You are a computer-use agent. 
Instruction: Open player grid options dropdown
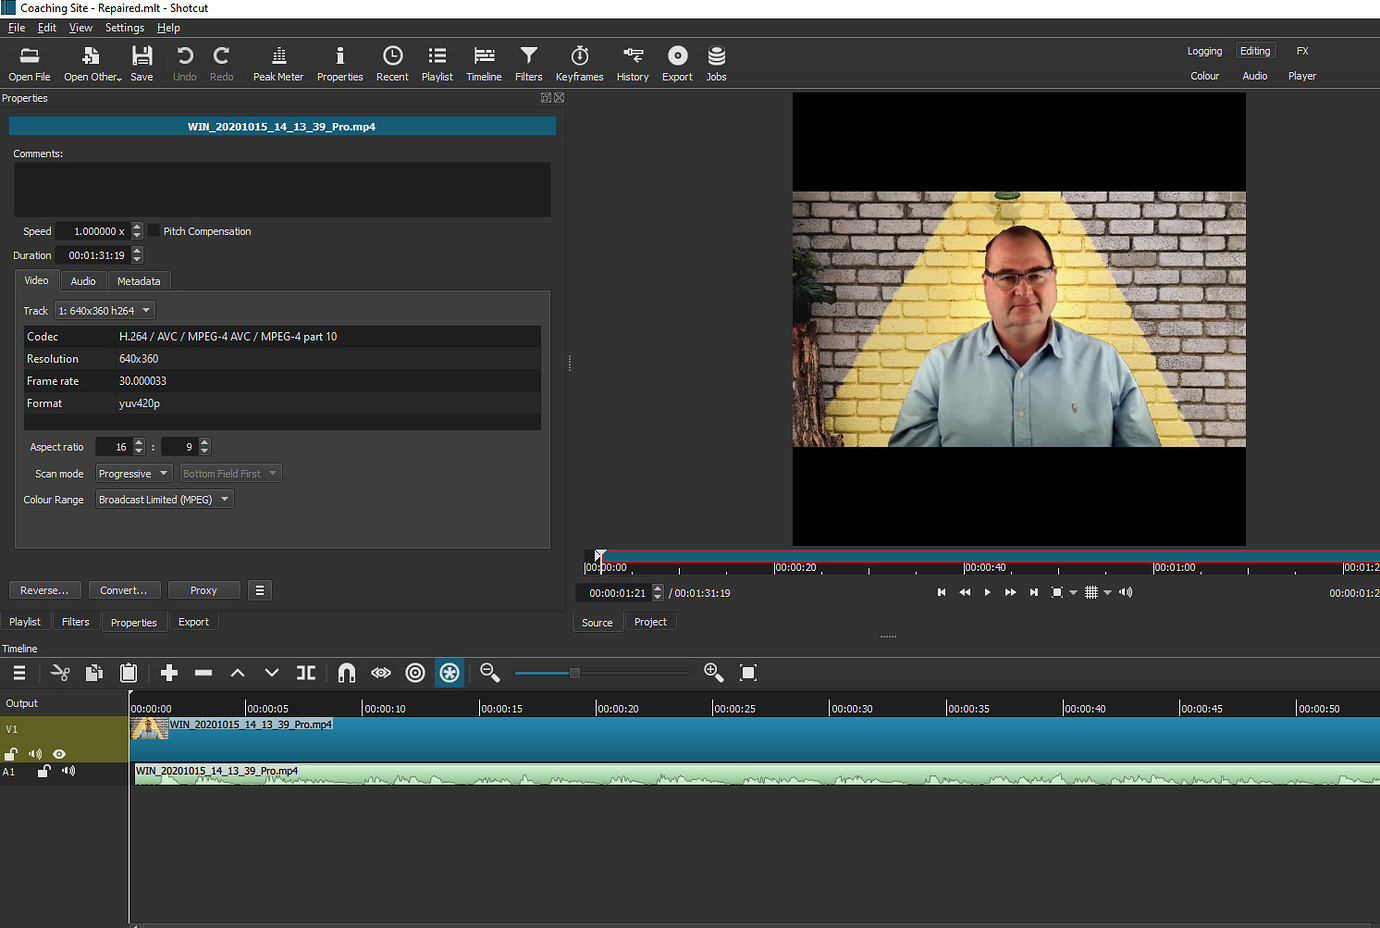coord(1108,593)
